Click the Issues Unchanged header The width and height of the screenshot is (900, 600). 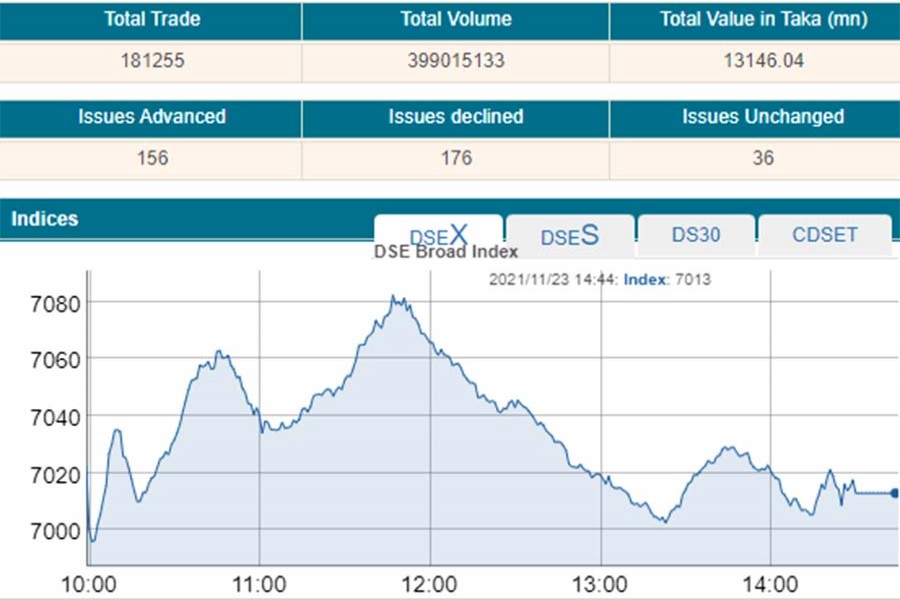[x=763, y=117]
